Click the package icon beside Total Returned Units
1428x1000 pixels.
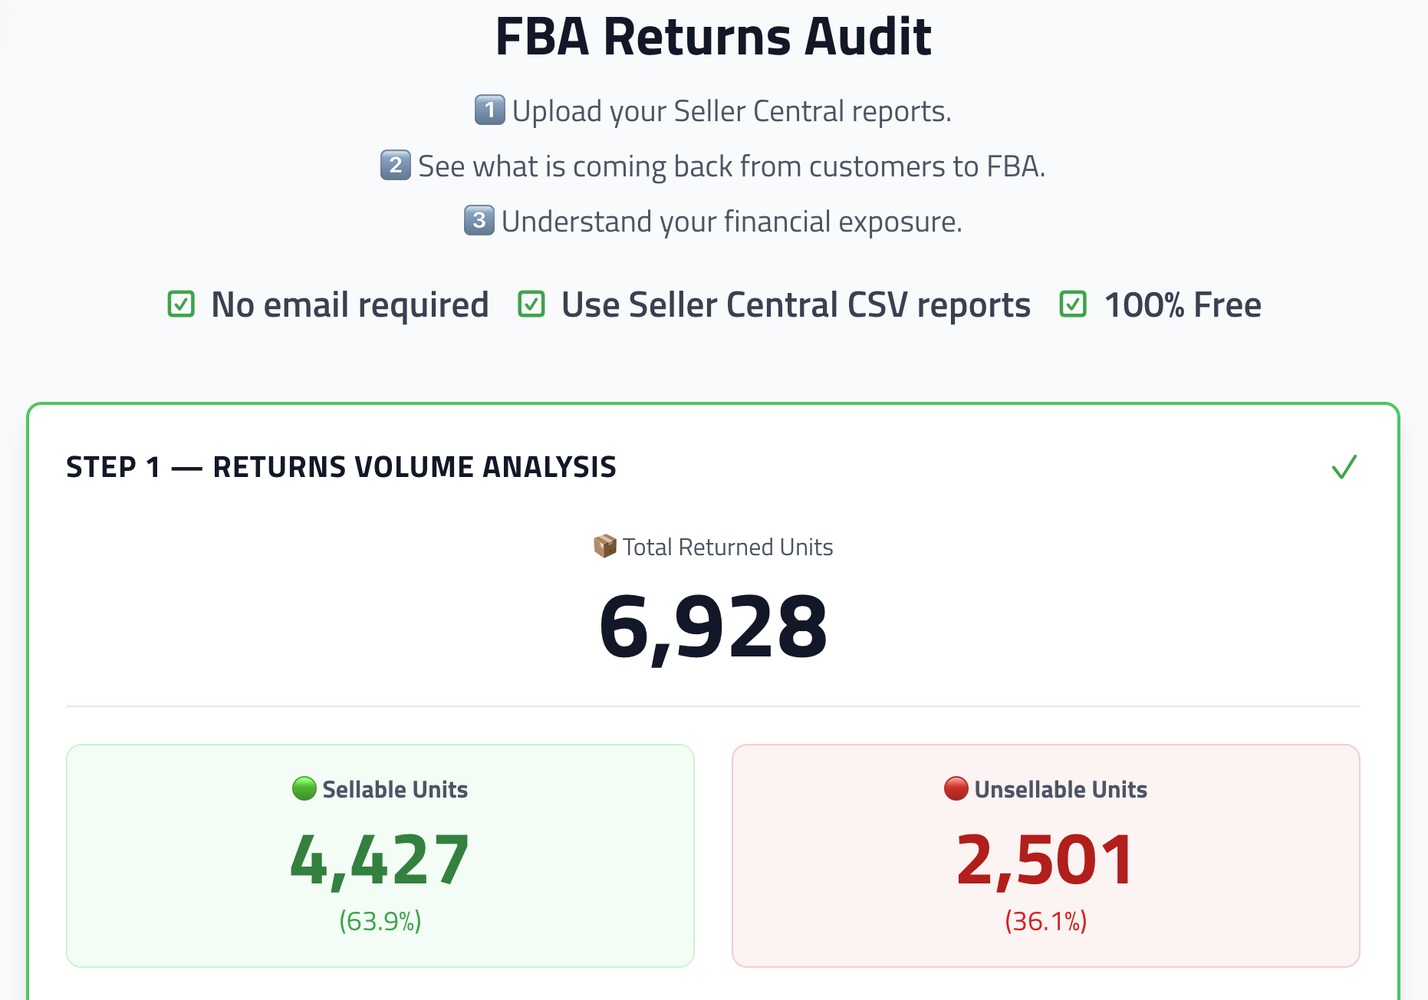click(604, 546)
